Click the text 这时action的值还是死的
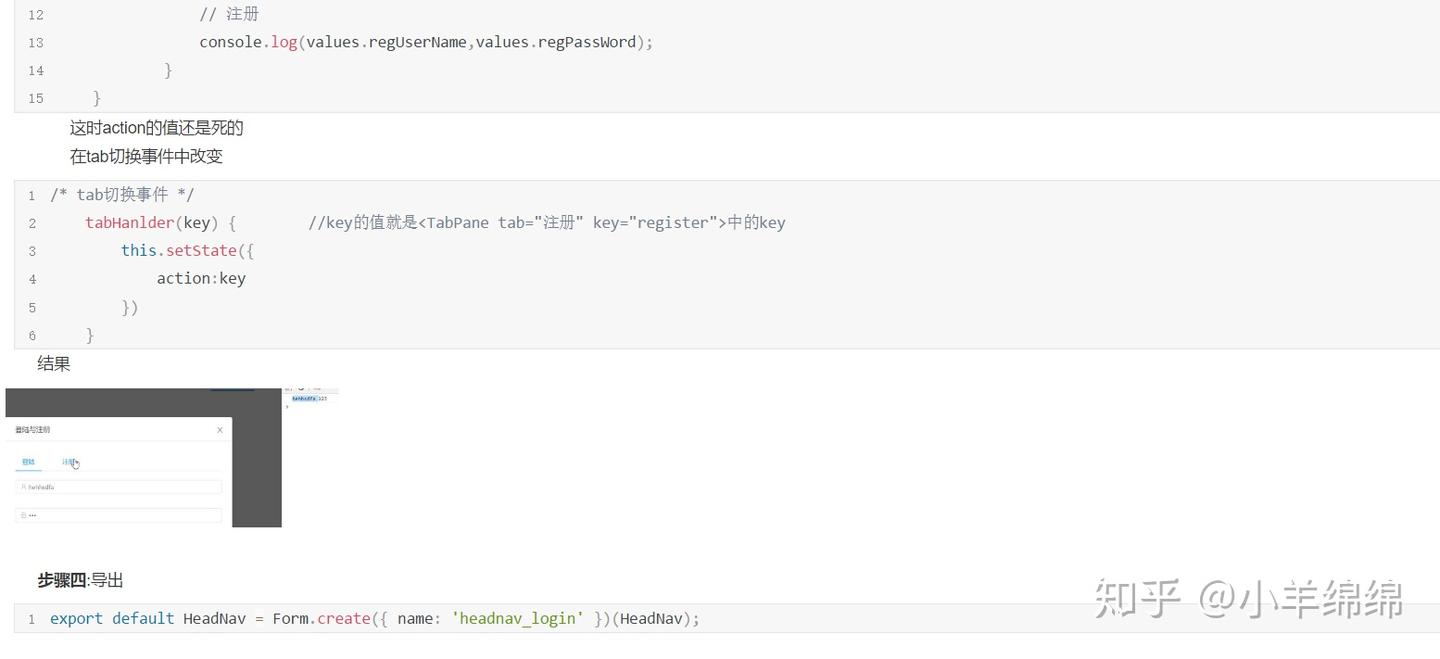Viewport: 1440px width, 659px height. pyautogui.click(x=156, y=128)
